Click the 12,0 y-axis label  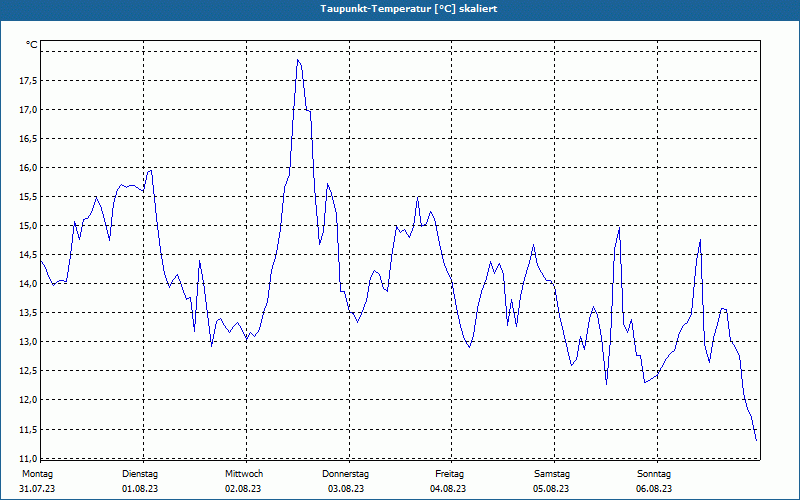tap(29, 400)
